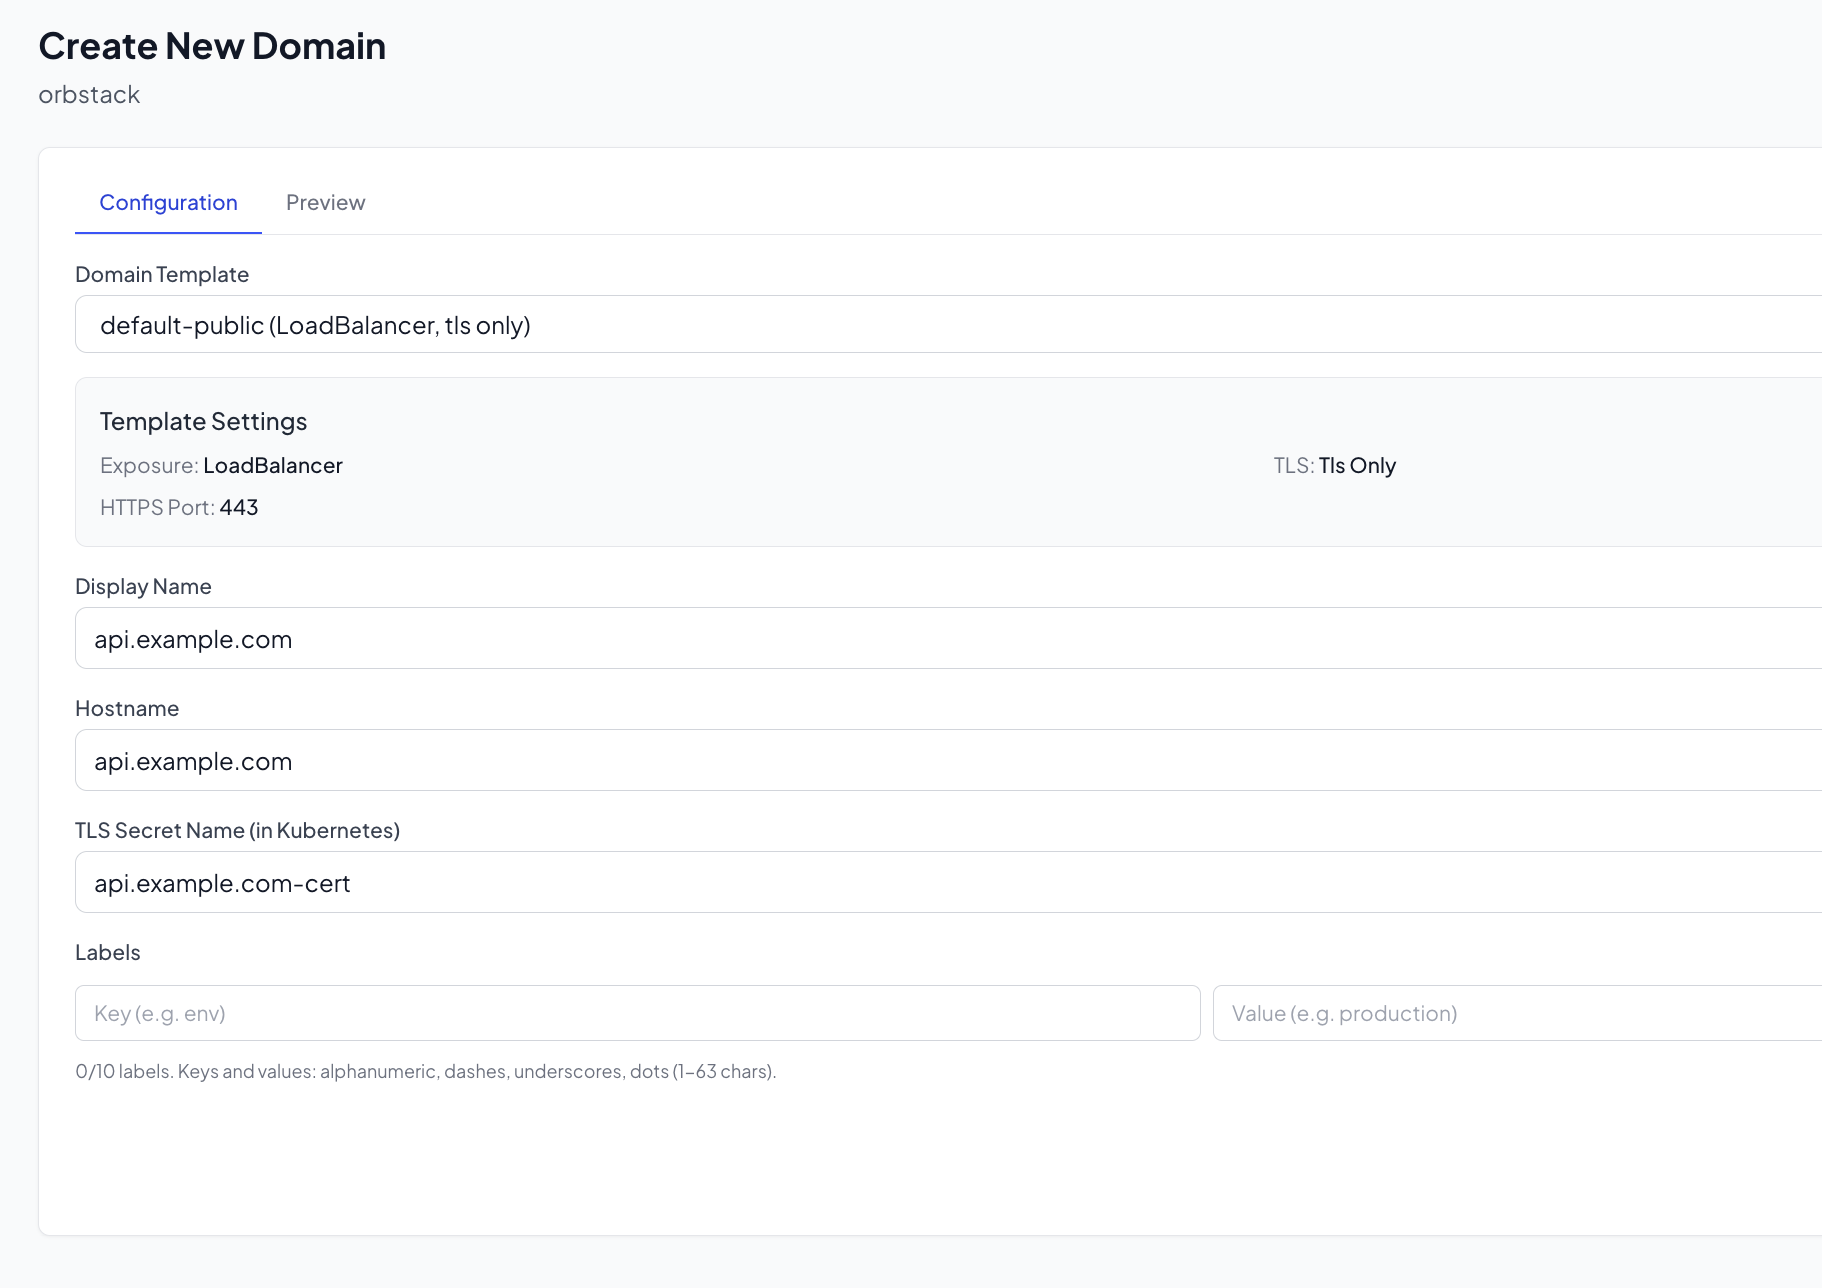
Task: Click the Template Settings heading
Action: click(x=203, y=422)
